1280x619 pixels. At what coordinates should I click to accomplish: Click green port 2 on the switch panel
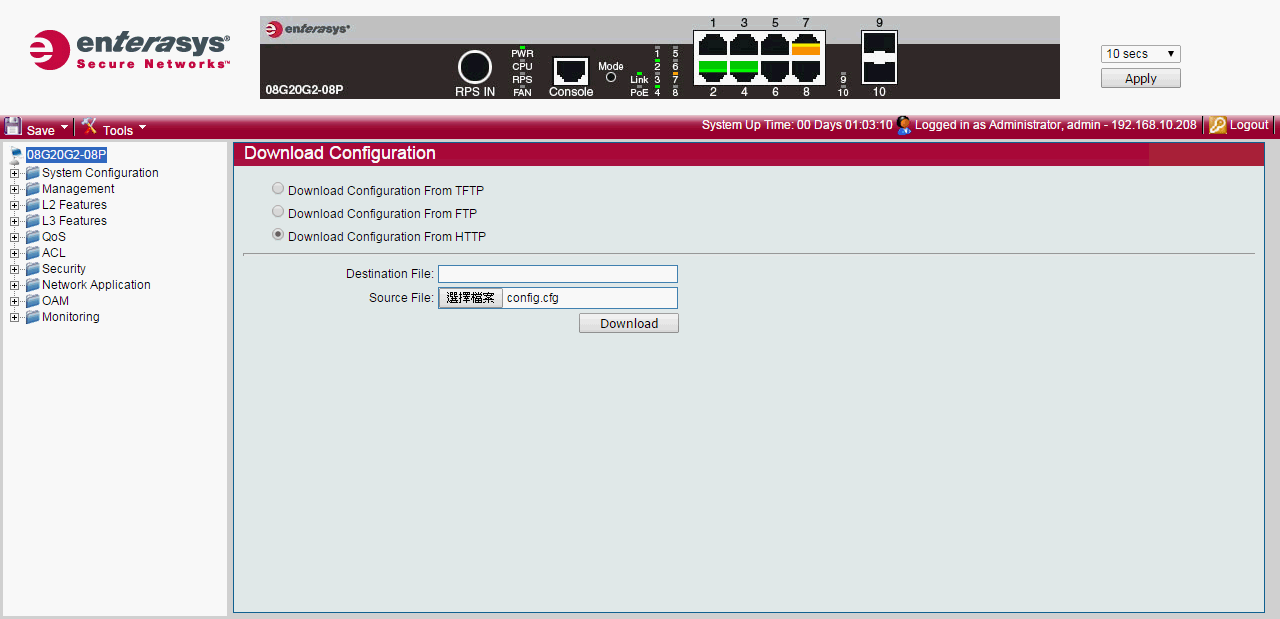tap(713, 69)
